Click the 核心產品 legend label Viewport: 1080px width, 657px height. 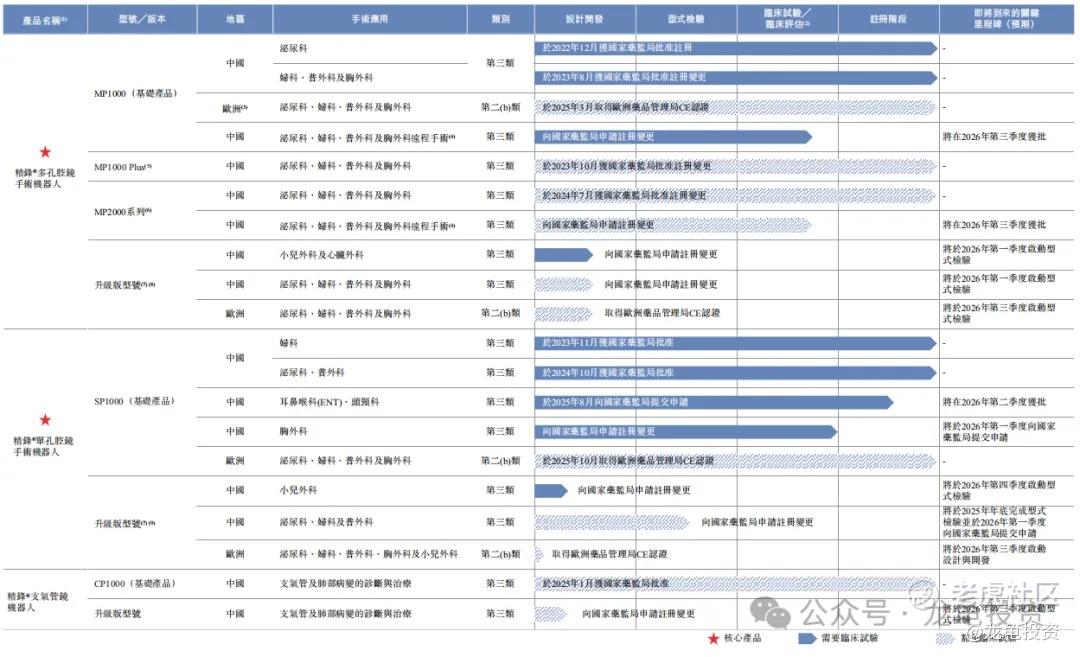coord(742,638)
